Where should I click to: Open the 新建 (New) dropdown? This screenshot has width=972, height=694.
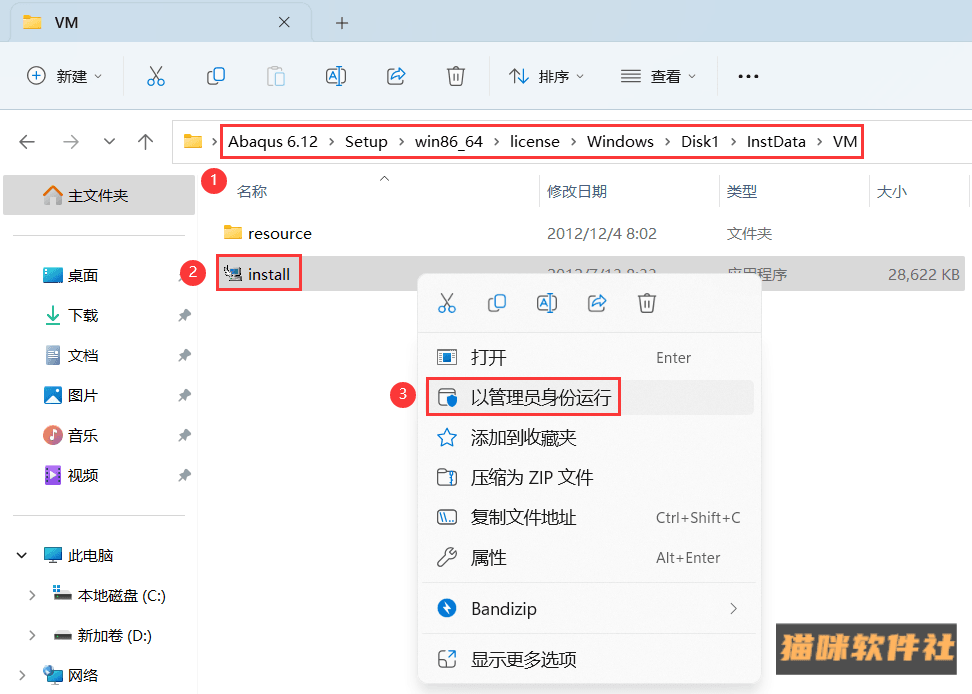click(x=64, y=76)
